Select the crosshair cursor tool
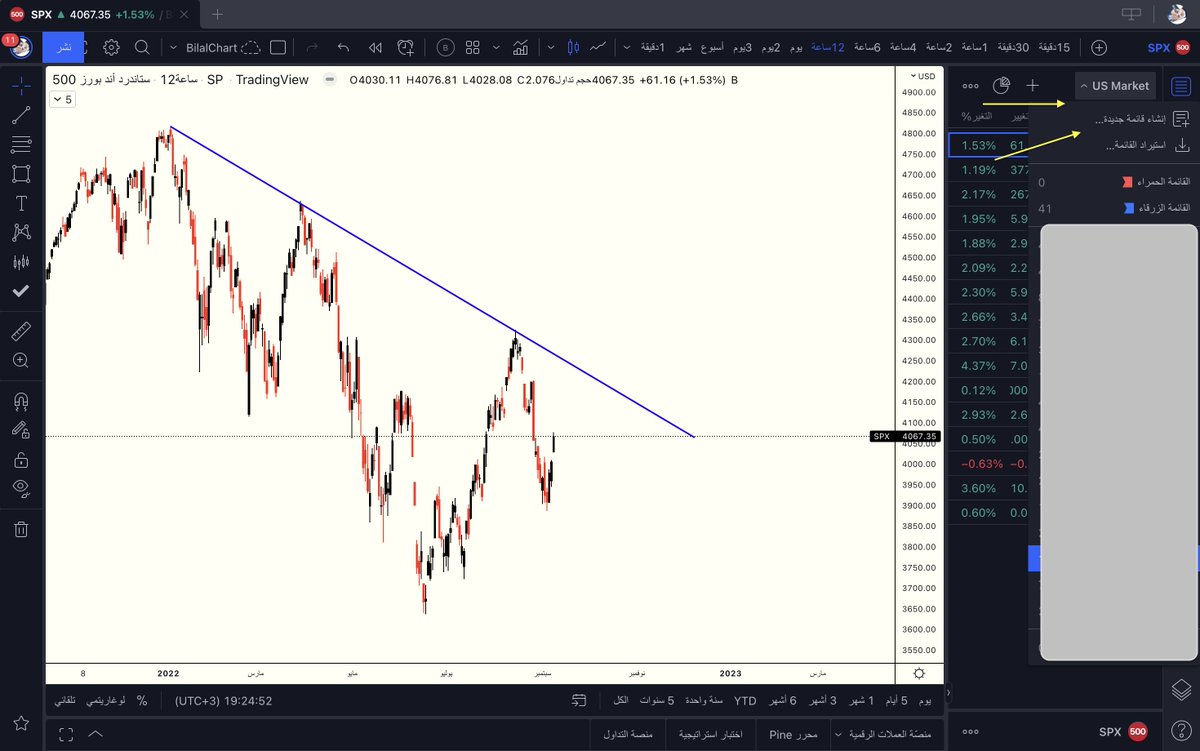This screenshot has width=1200, height=751. coord(21,86)
